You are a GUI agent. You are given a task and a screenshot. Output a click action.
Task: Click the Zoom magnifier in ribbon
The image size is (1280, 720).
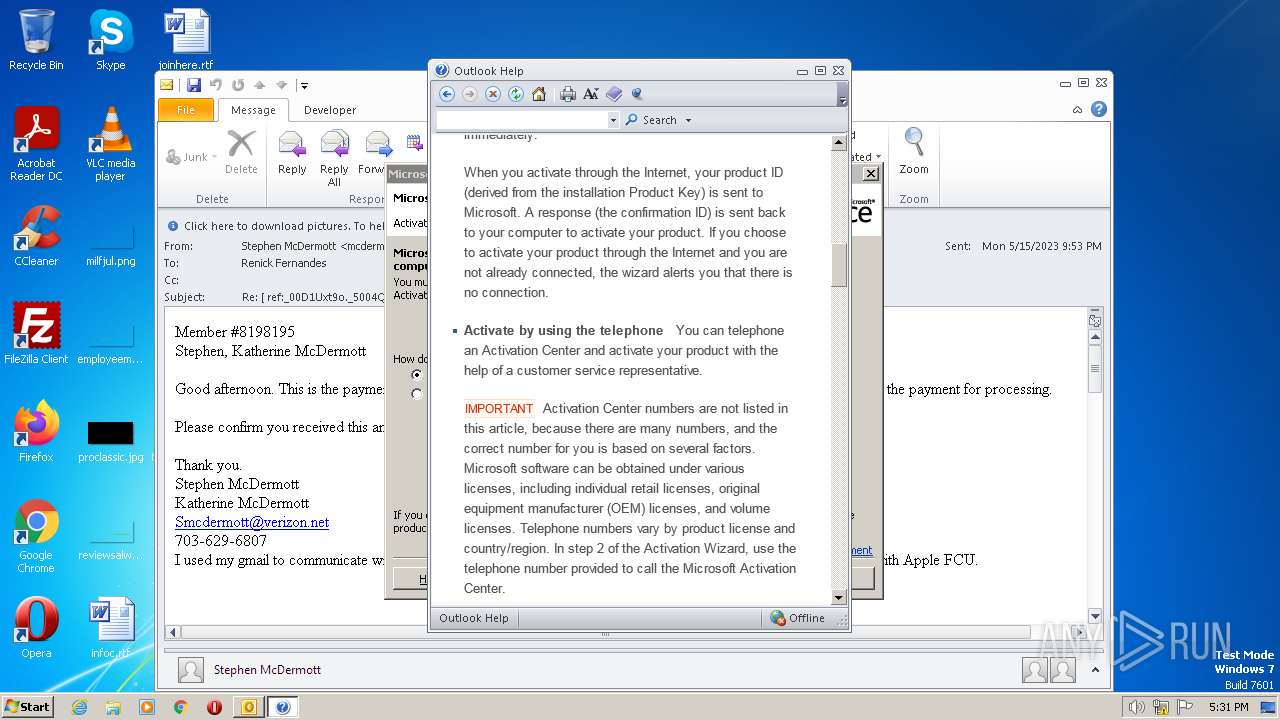click(x=914, y=153)
